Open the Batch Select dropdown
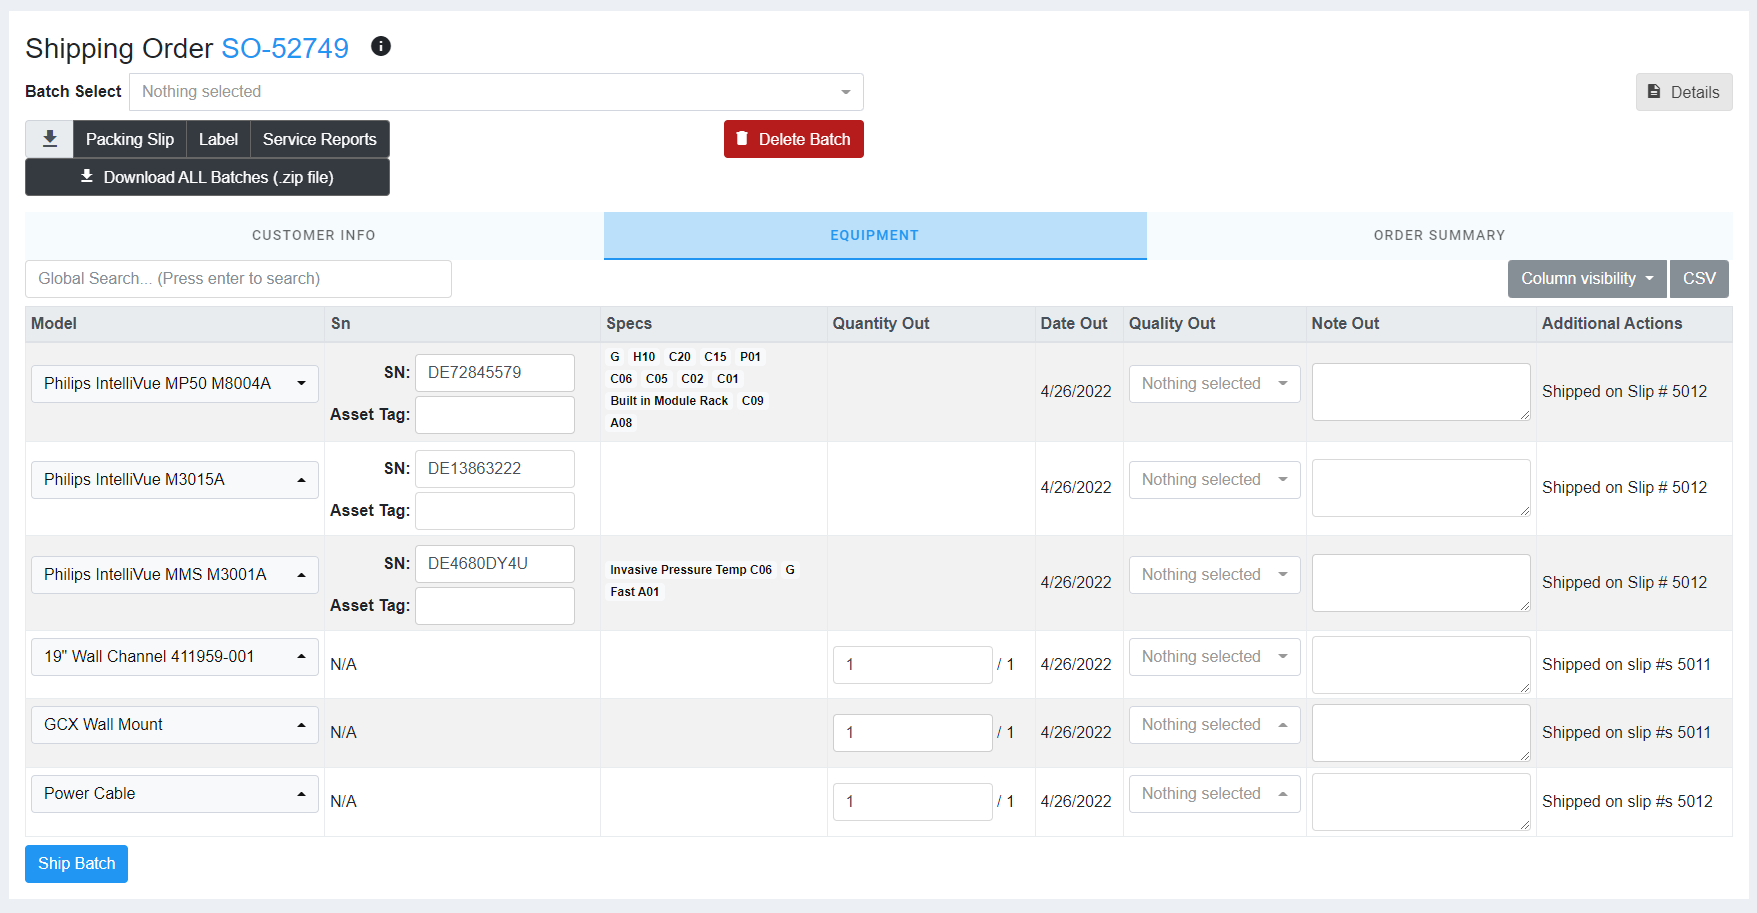Screen dimensions: 1757x913 tap(496, 92)
